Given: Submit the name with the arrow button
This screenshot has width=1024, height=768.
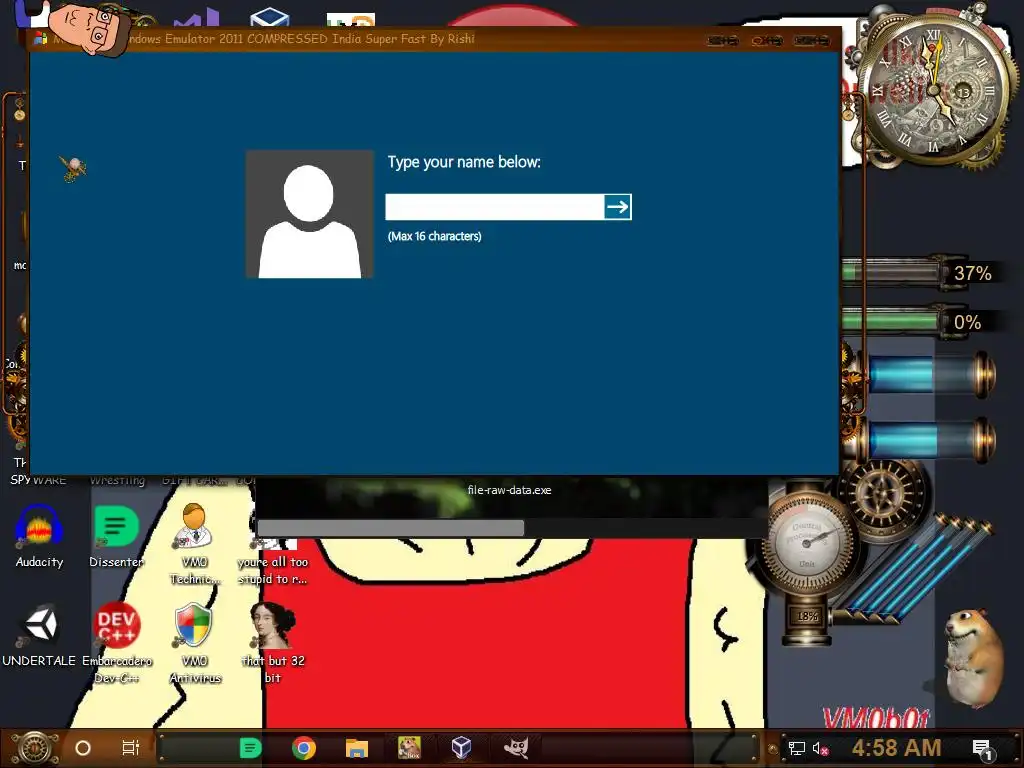Looking at the screenshot, I should pyautogui.click(x=618, y=207).
